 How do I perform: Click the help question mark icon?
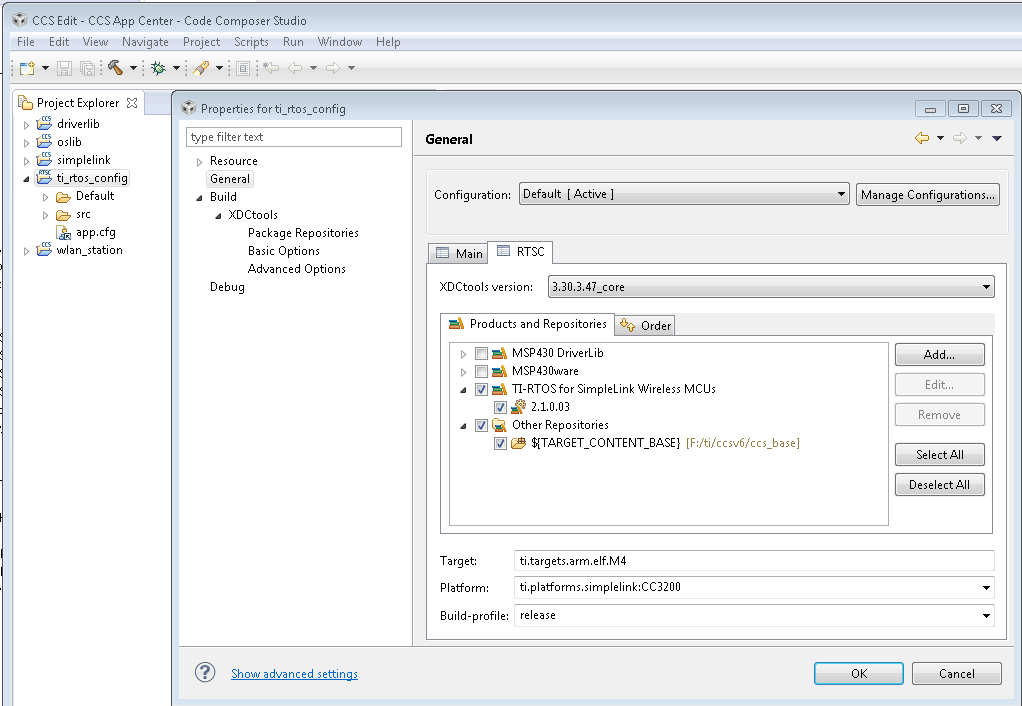coord(206,673)
